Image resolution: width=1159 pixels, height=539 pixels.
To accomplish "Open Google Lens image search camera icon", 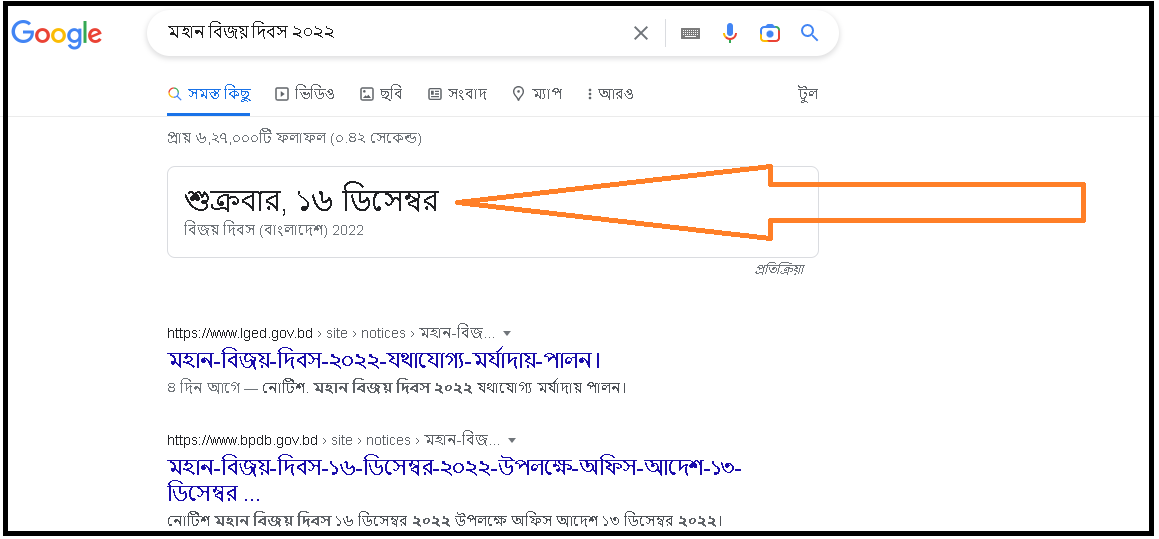I will point(769,33).
